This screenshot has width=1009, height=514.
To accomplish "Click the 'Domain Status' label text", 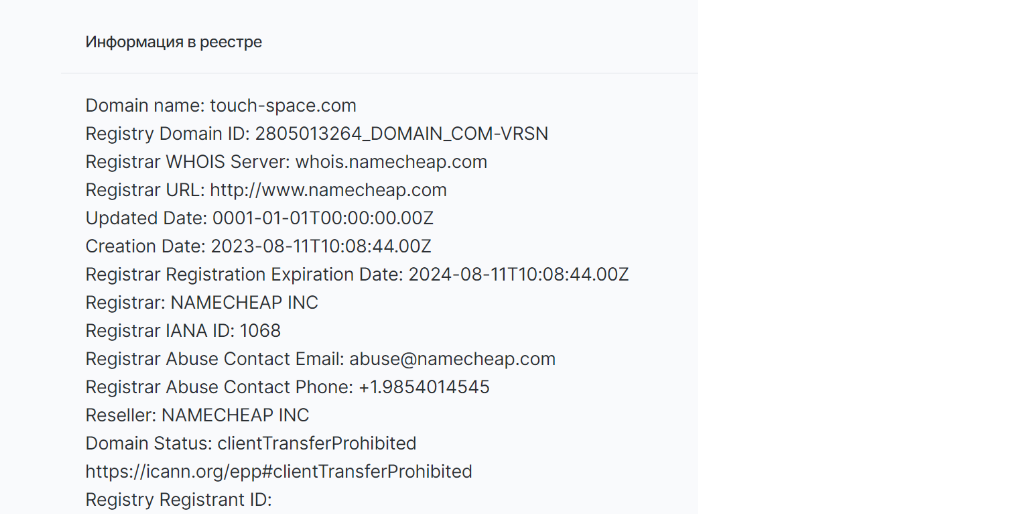I will pyautogui.click(x=149, y=444).
